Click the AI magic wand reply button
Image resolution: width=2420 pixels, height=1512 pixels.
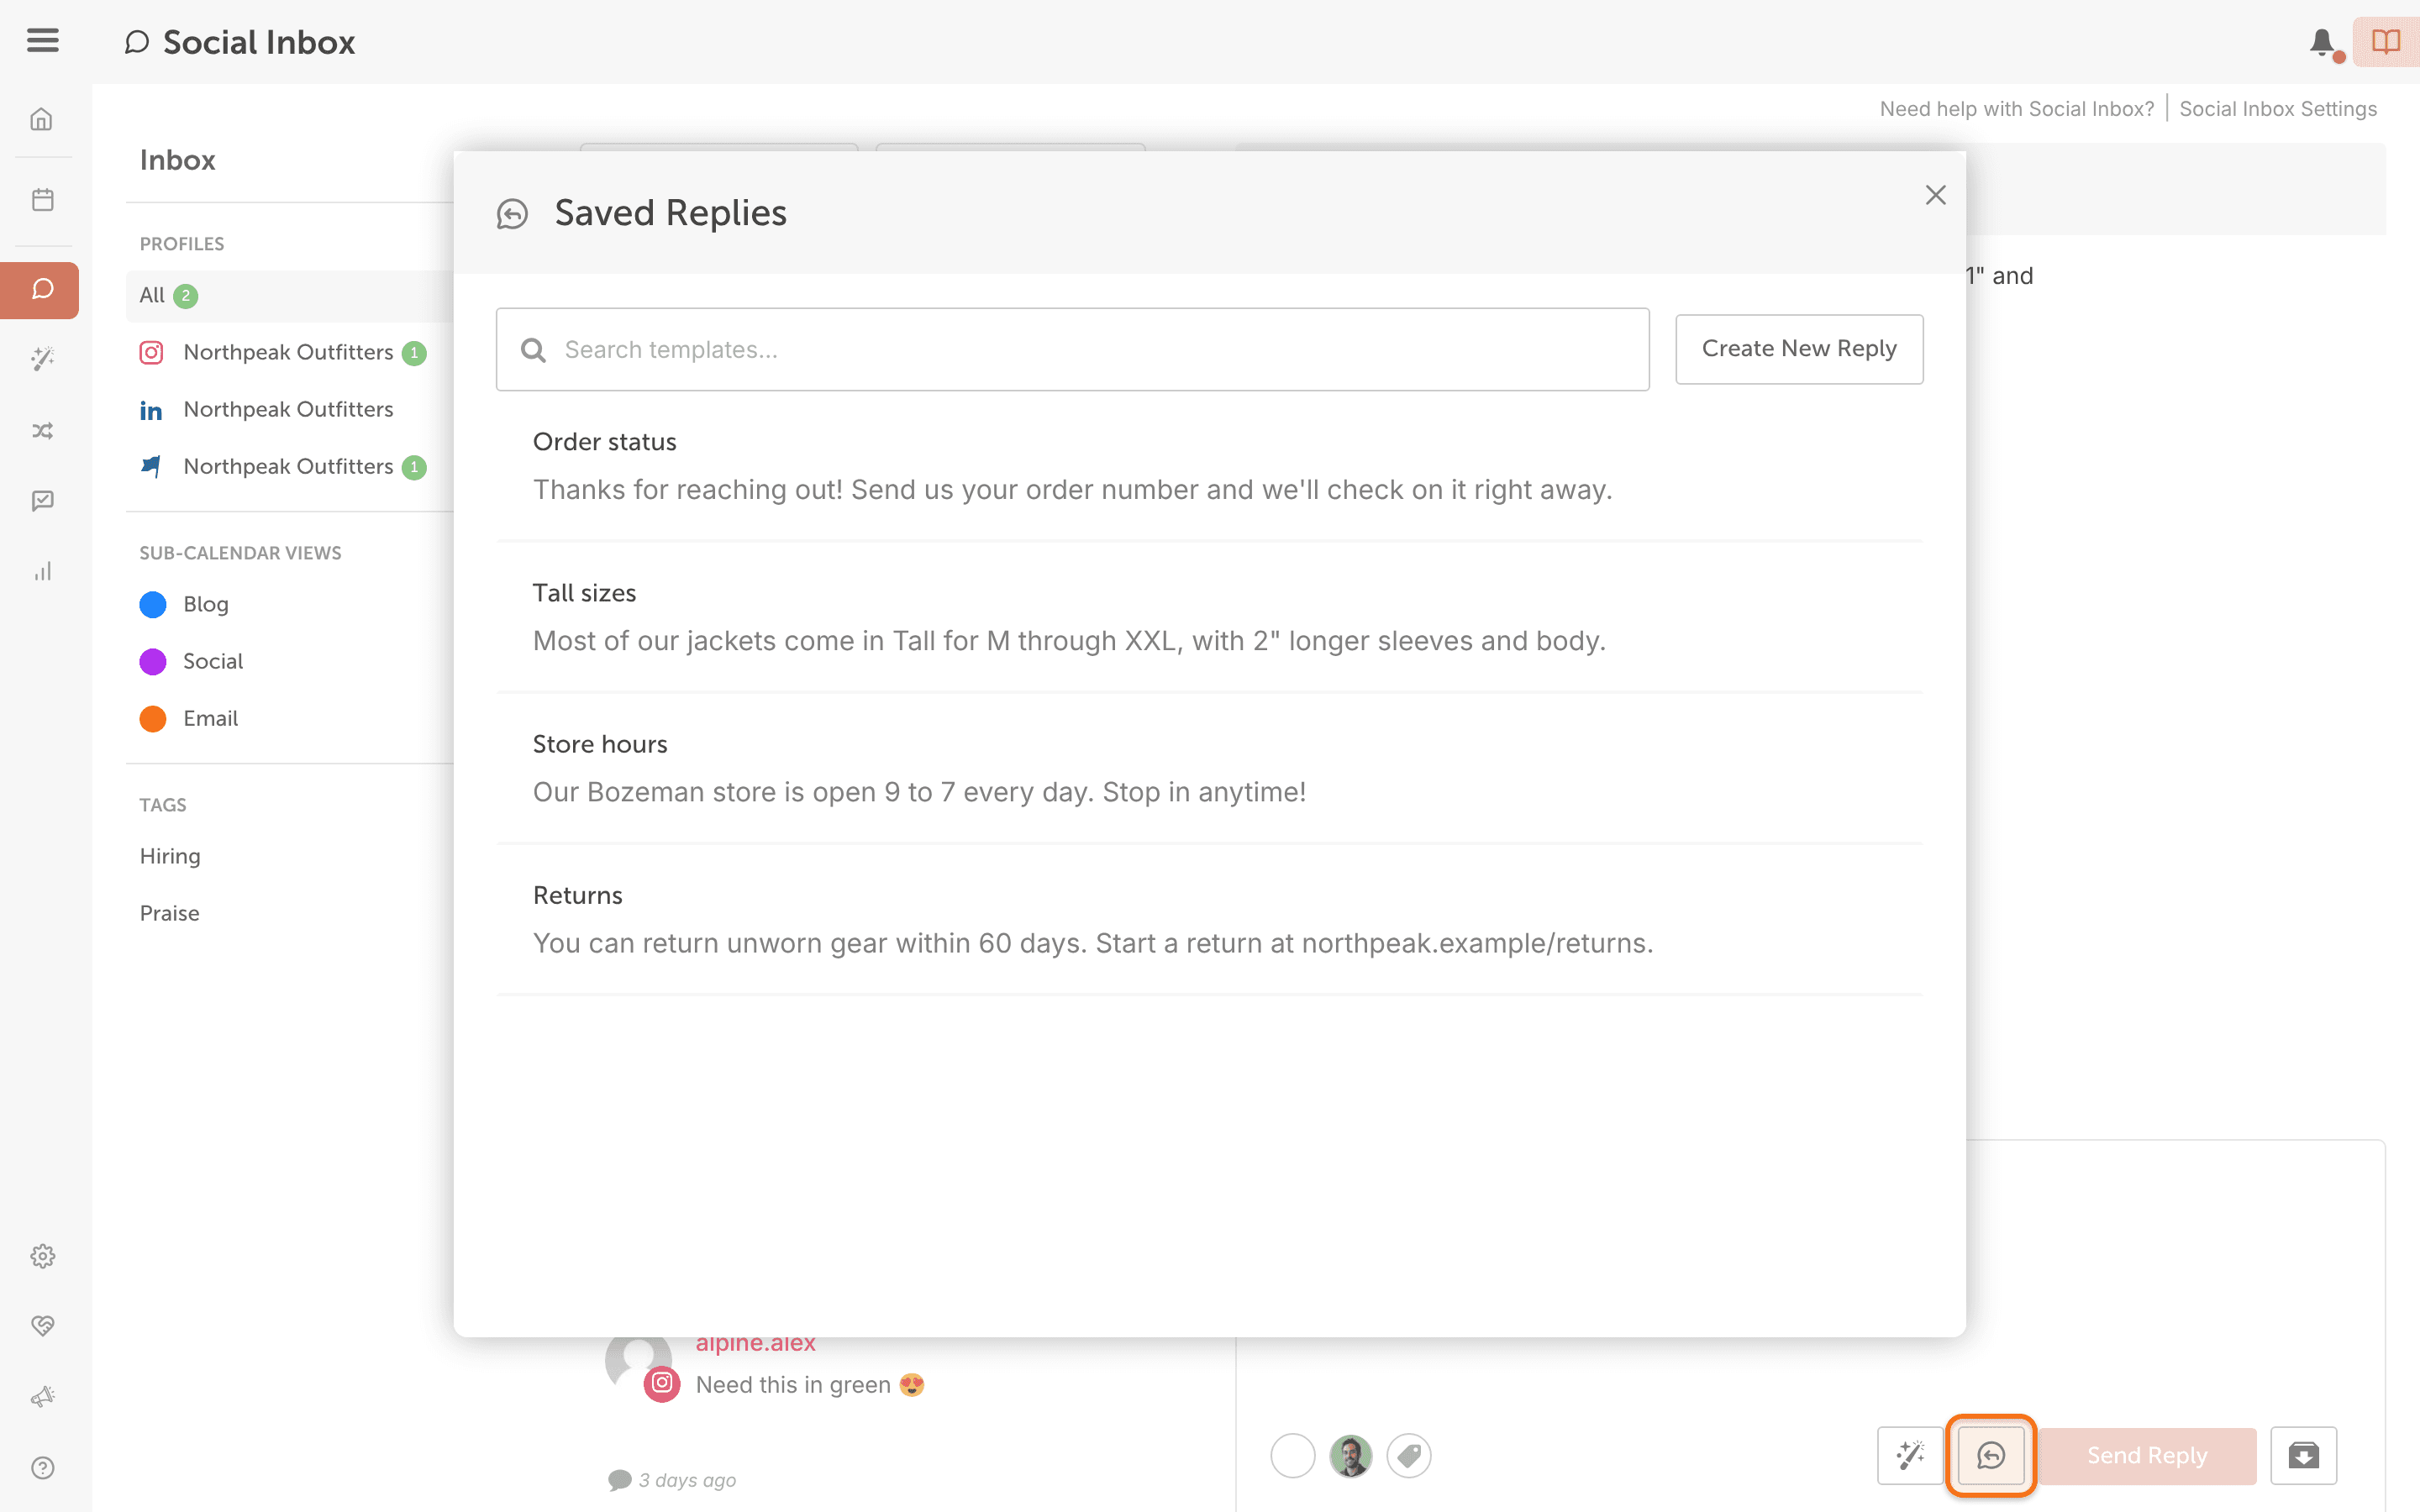1910,1455
